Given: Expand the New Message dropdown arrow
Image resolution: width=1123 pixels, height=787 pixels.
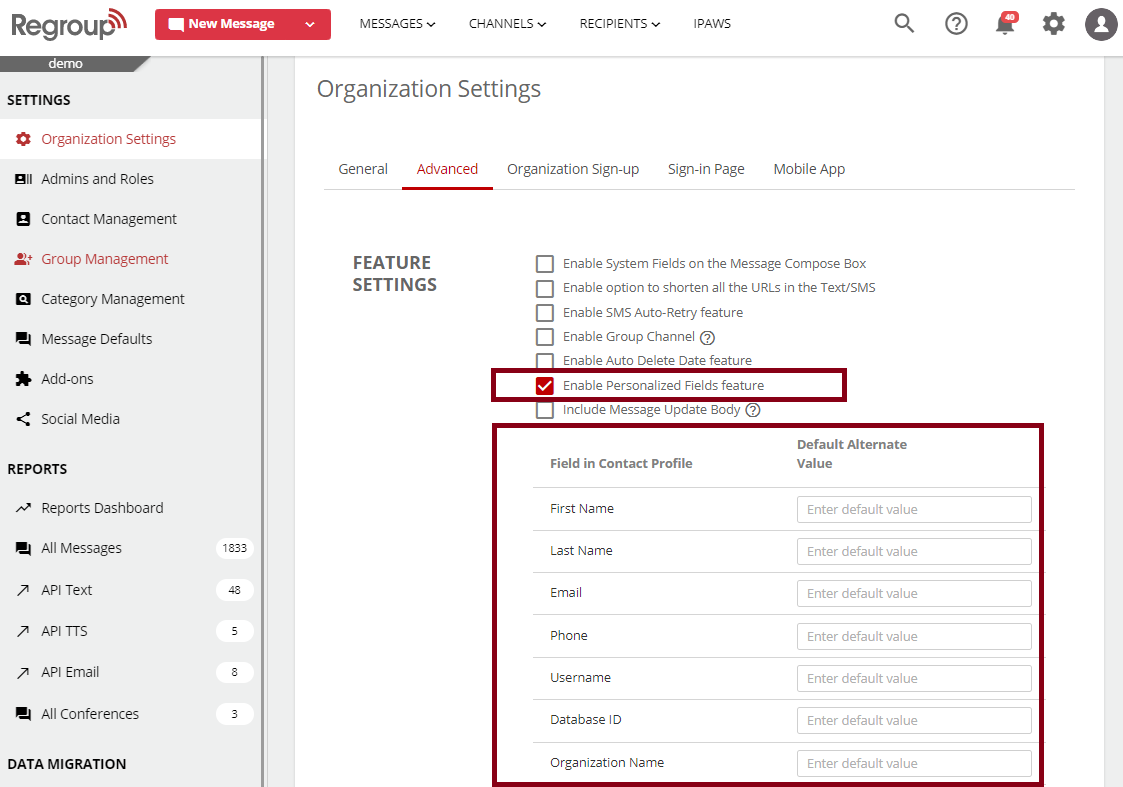Looking at the screenshot, I should 310,24.
